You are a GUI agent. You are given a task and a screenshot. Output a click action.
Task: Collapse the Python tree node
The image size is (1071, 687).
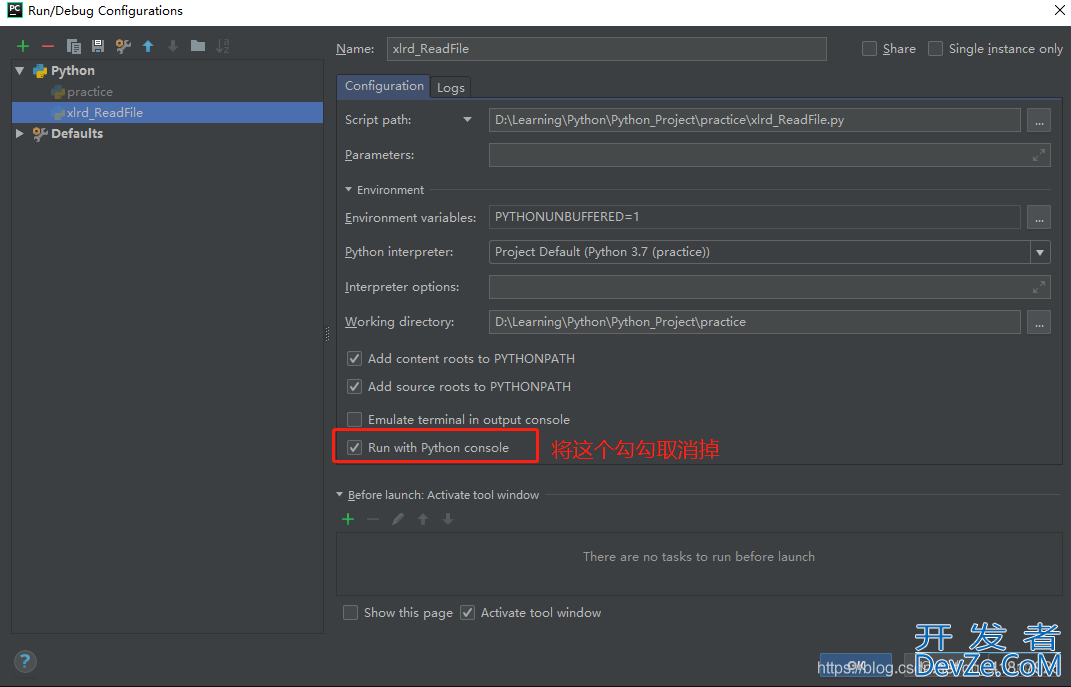[x=20, y=70]
